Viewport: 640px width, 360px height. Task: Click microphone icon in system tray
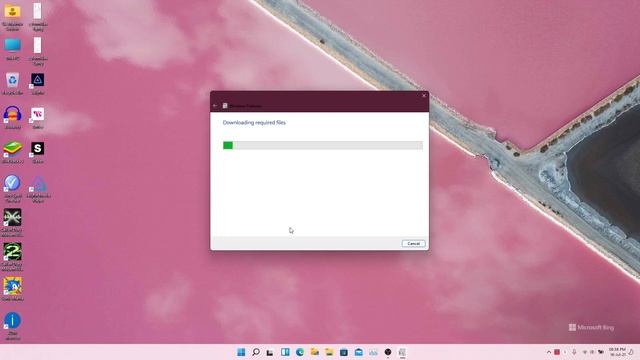click(574, 352)
